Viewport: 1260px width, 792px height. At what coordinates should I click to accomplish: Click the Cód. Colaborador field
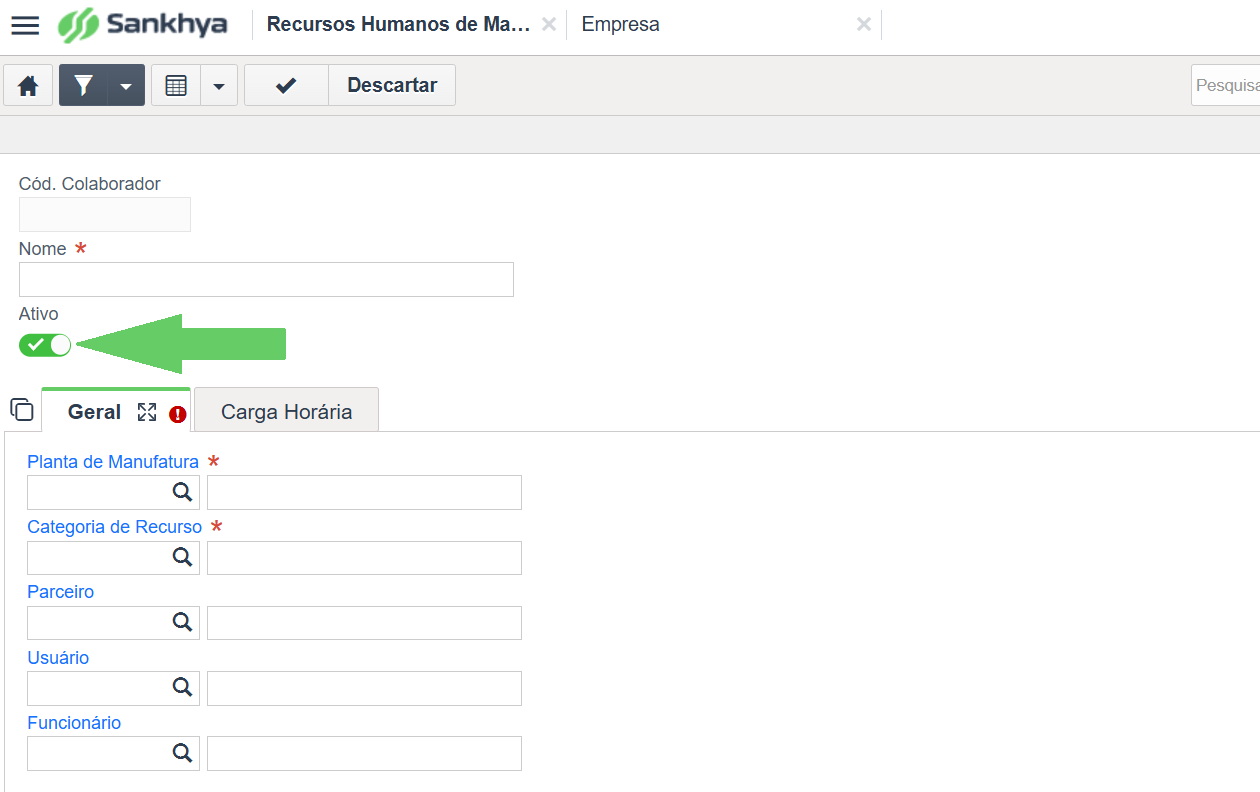tap(105, 215)
